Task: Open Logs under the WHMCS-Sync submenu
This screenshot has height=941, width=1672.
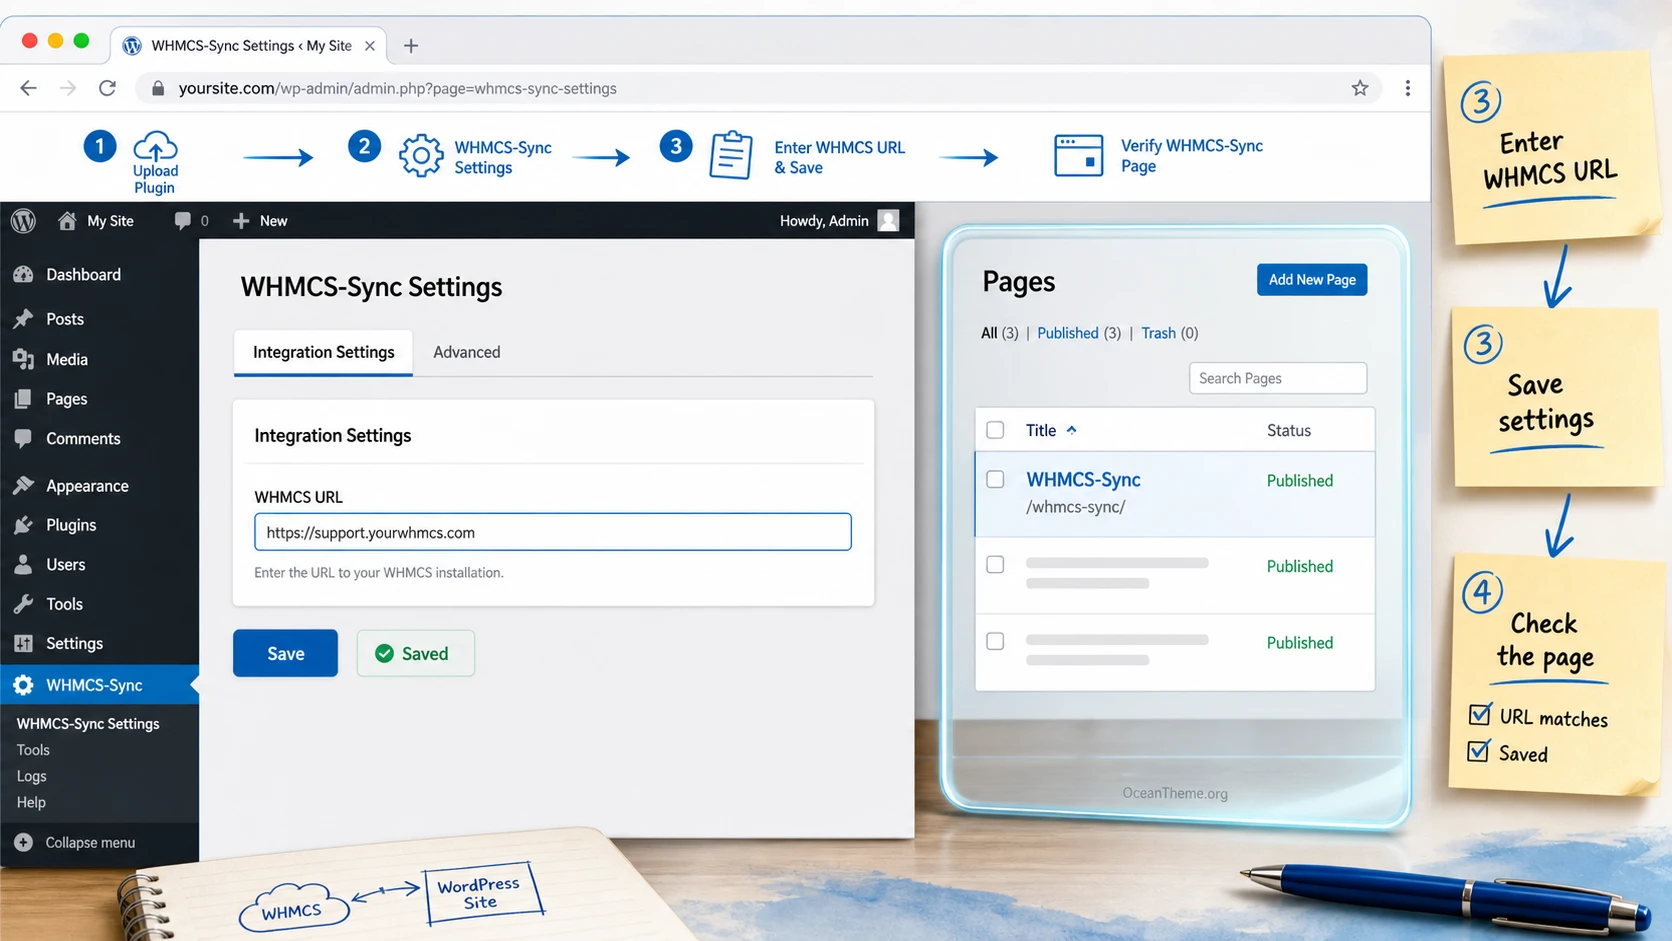Action: [31, 776]
